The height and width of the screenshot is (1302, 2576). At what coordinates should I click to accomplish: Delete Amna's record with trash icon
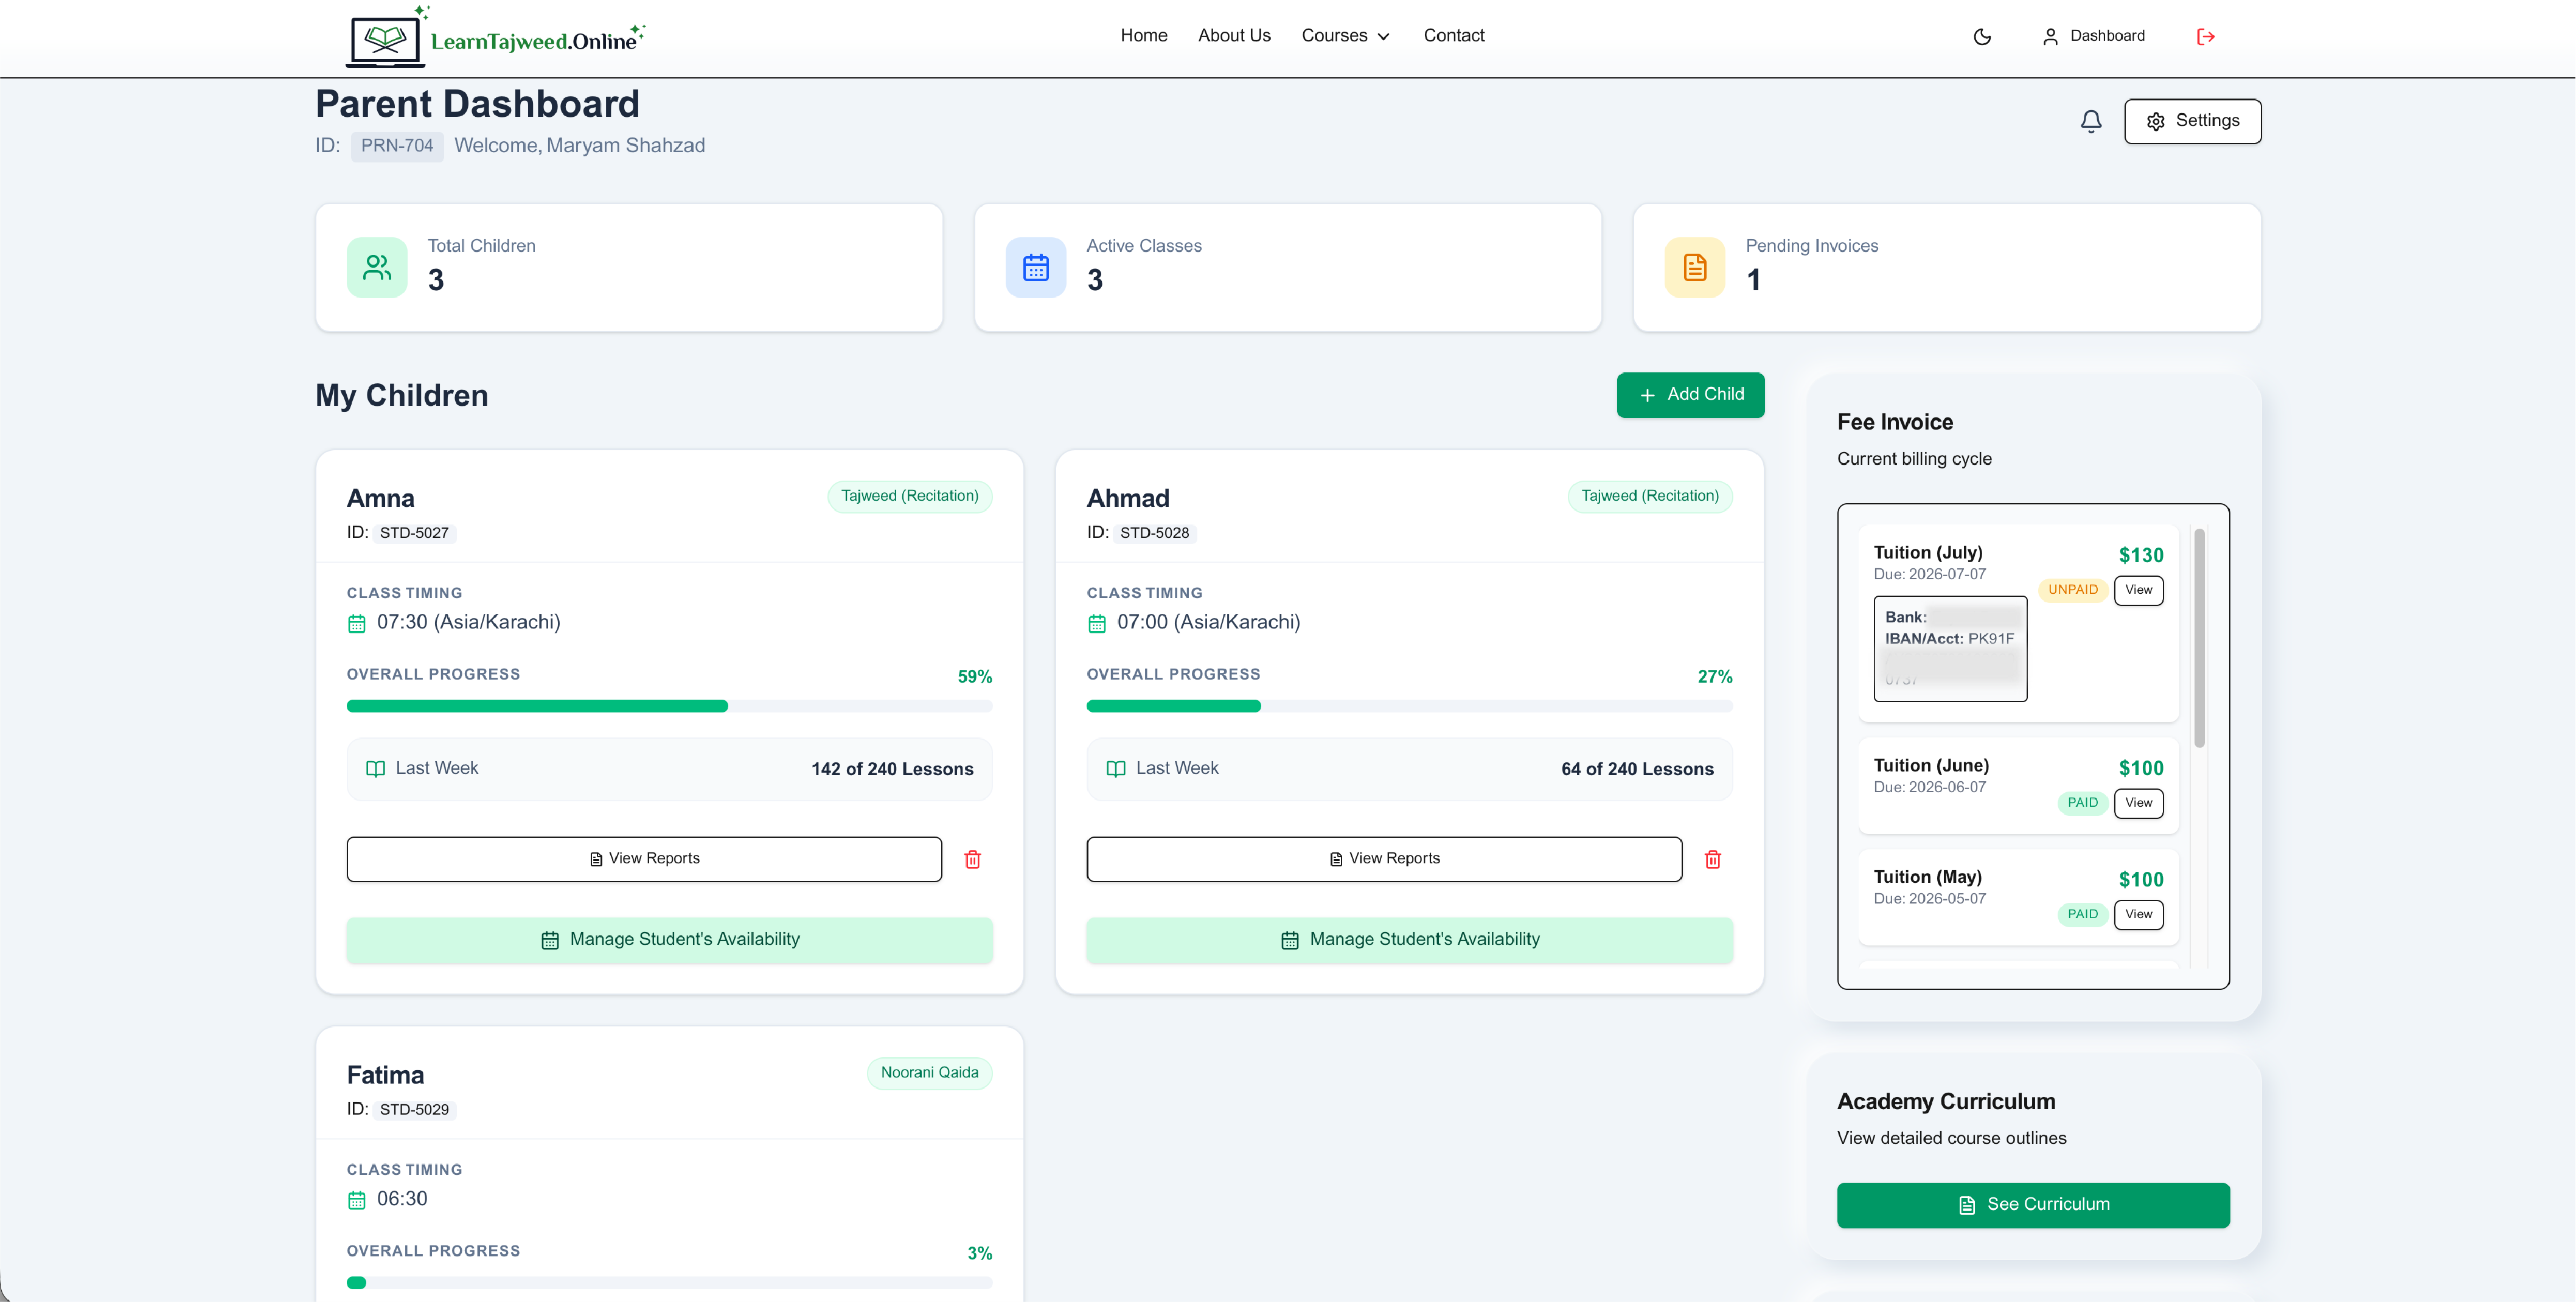click(x=972, y=859)
